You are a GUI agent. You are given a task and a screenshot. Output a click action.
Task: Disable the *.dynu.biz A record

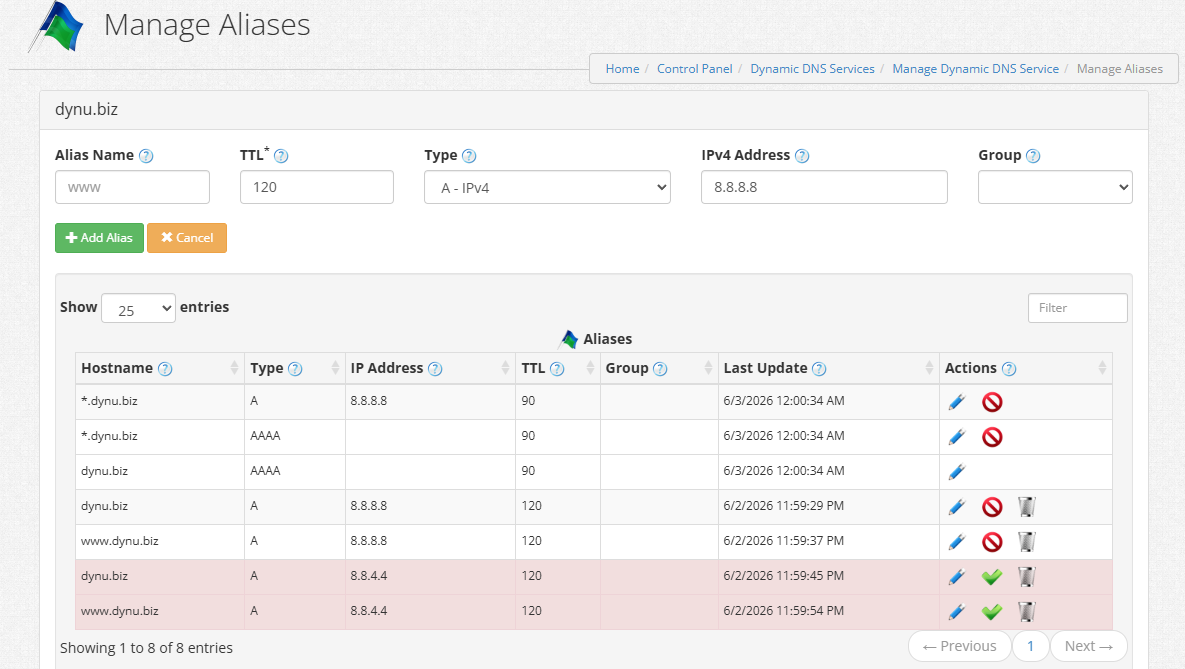click(x=992, y=402)
